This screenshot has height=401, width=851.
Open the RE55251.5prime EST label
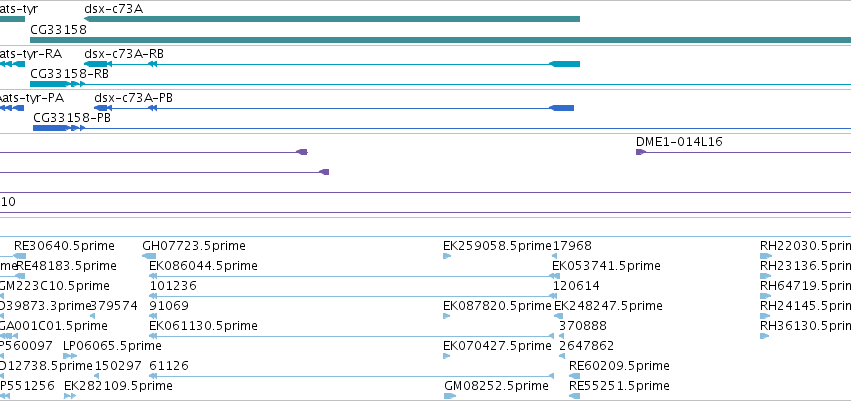[x=619, y=386]
